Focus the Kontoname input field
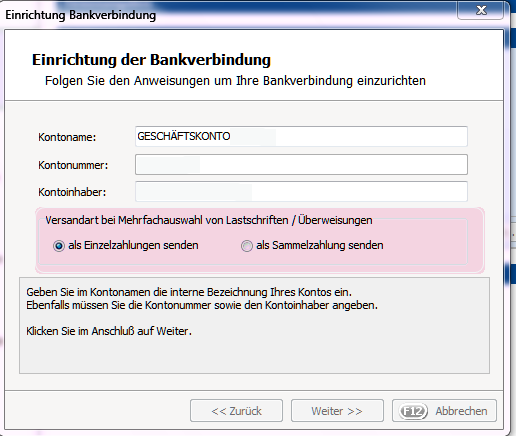Screen dimensions: 516x436 click(x=301, y=136)
